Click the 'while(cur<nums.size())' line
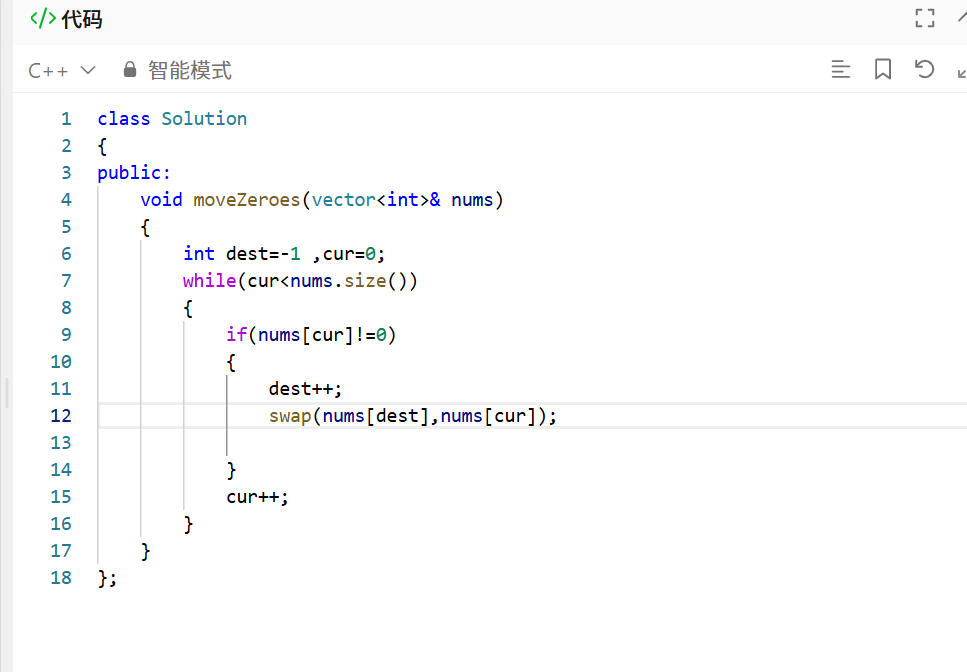The width and height of the screenshot is (967, 672). [x=300, y=281]
